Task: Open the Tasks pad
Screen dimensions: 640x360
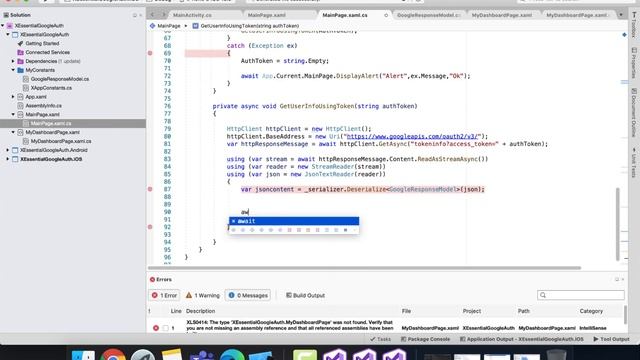Action: (380, 339)
